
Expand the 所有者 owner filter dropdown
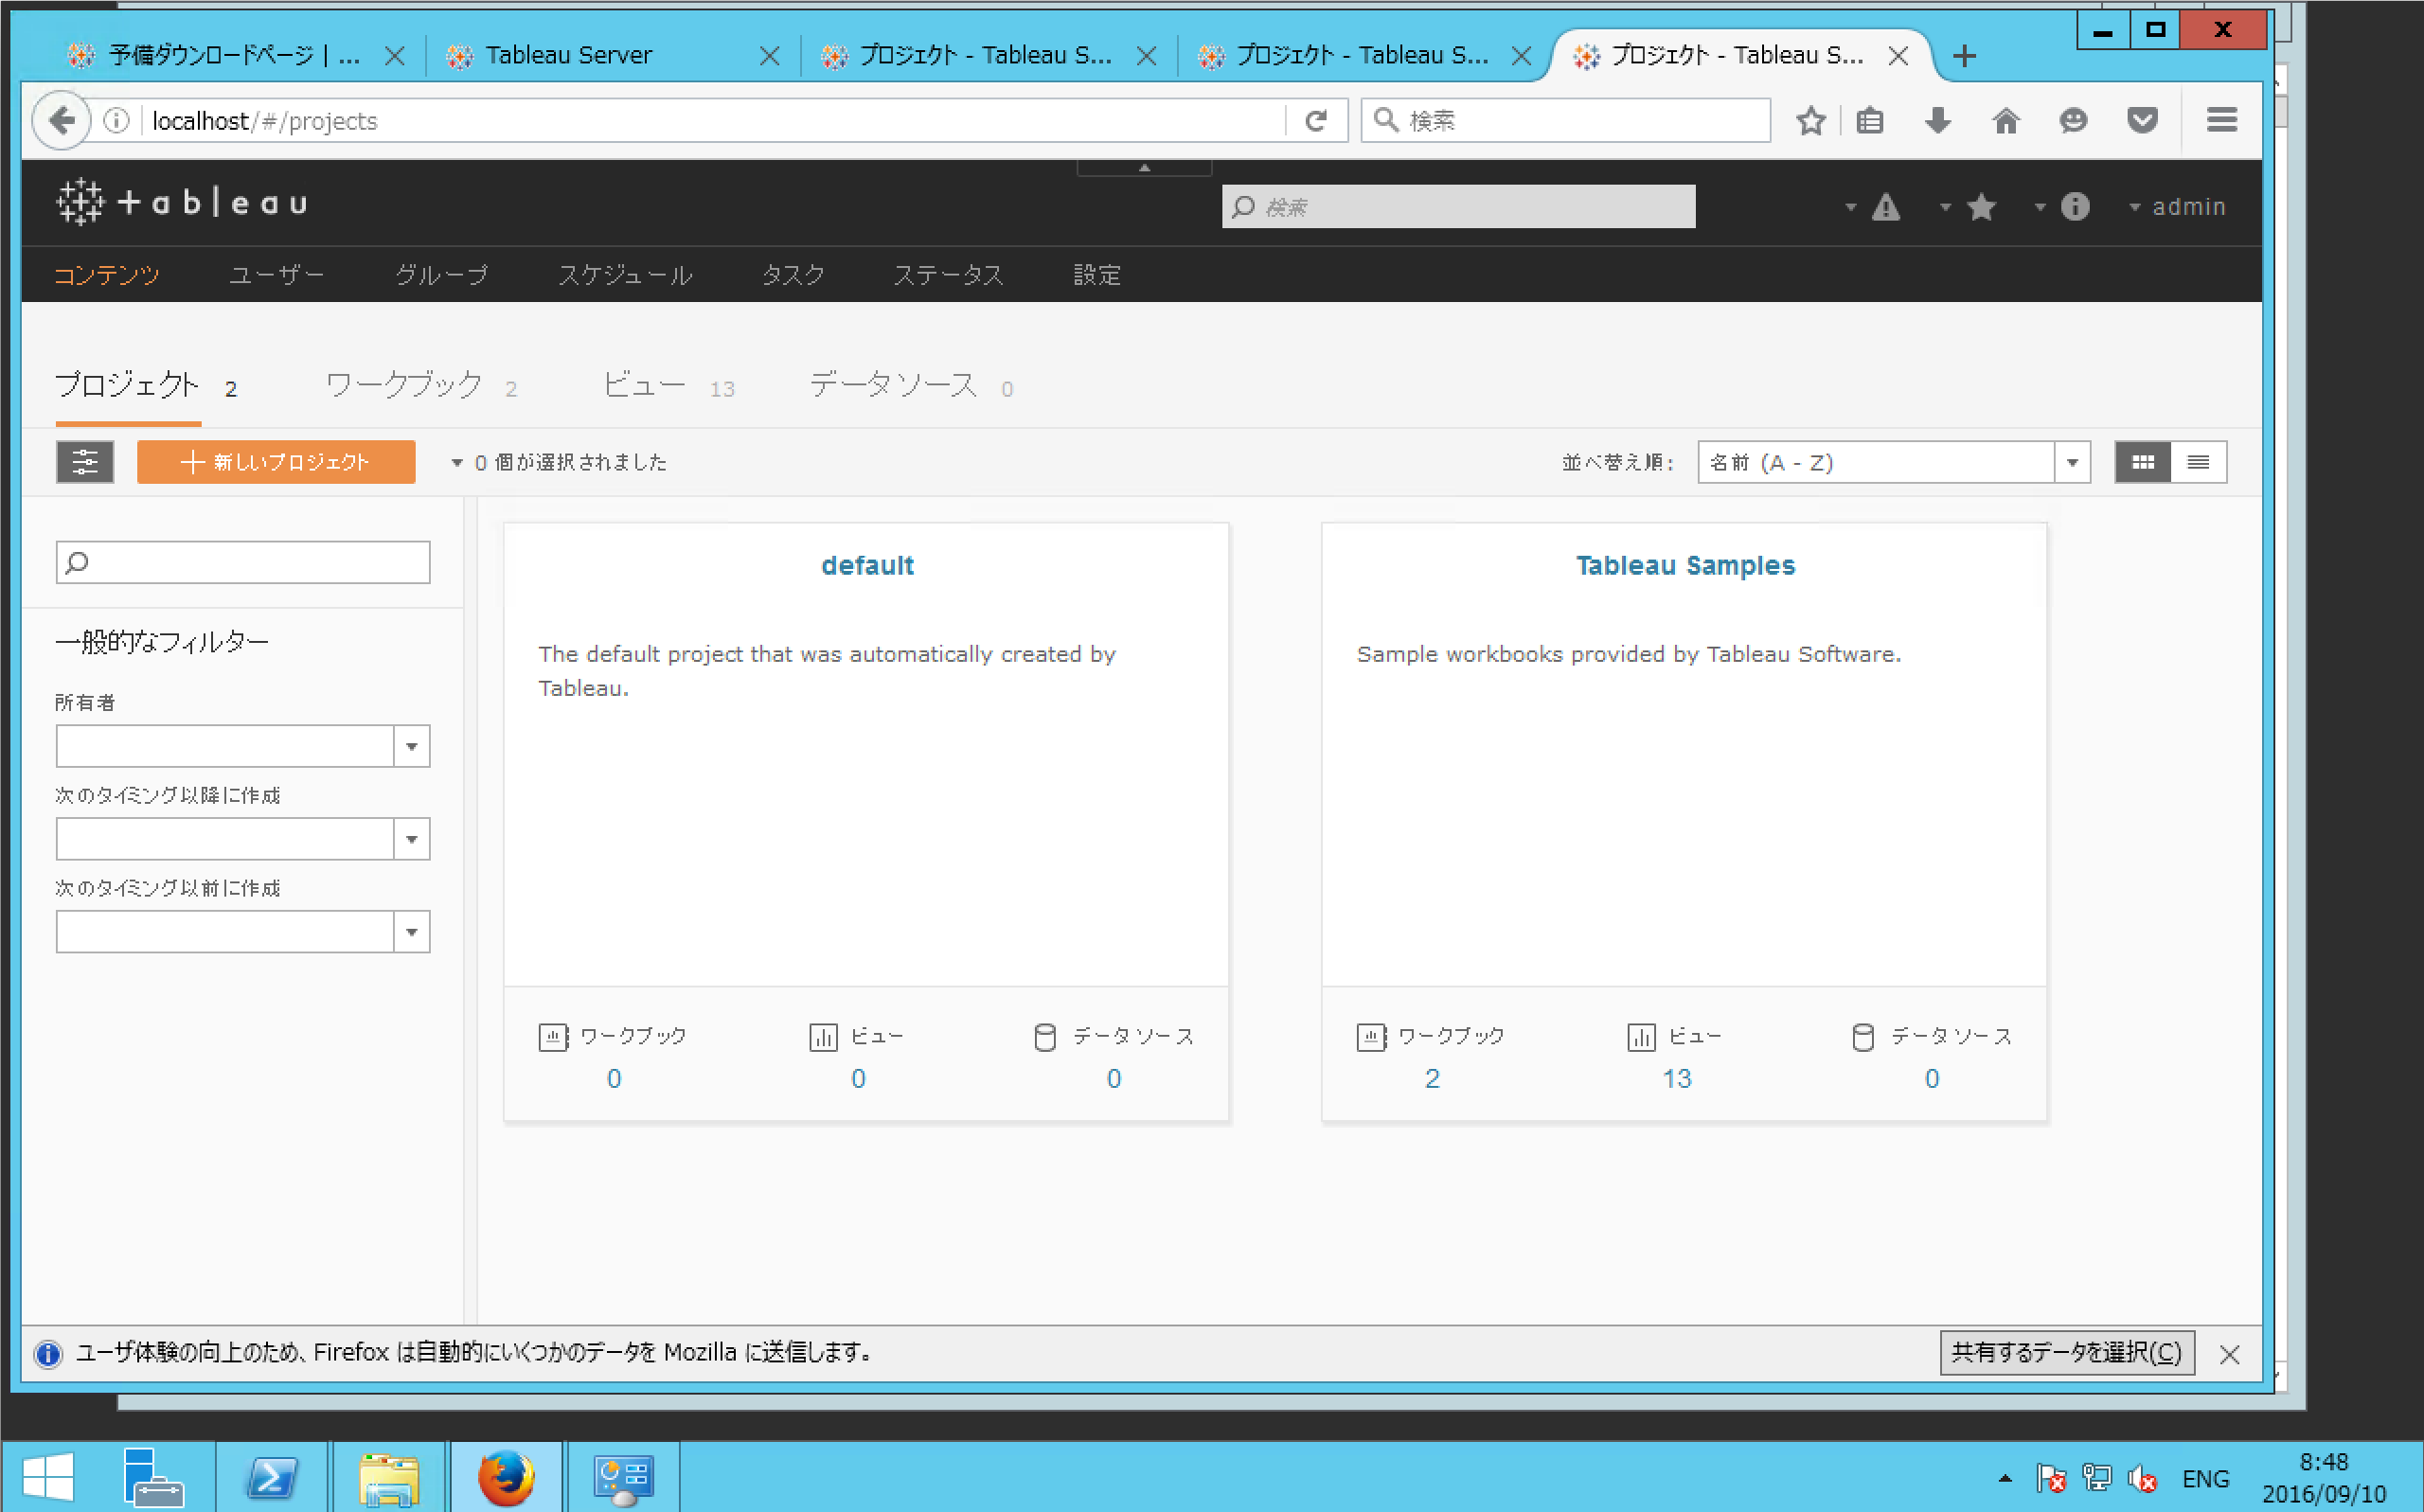[x=411, y=746]
